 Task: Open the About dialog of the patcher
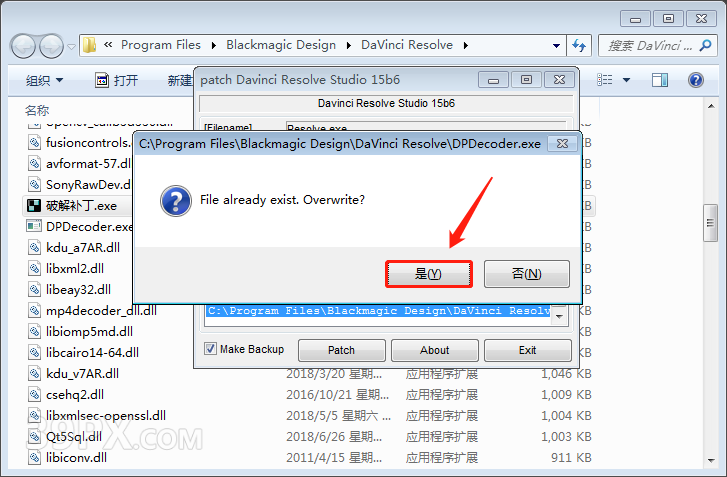pos(435,350)
